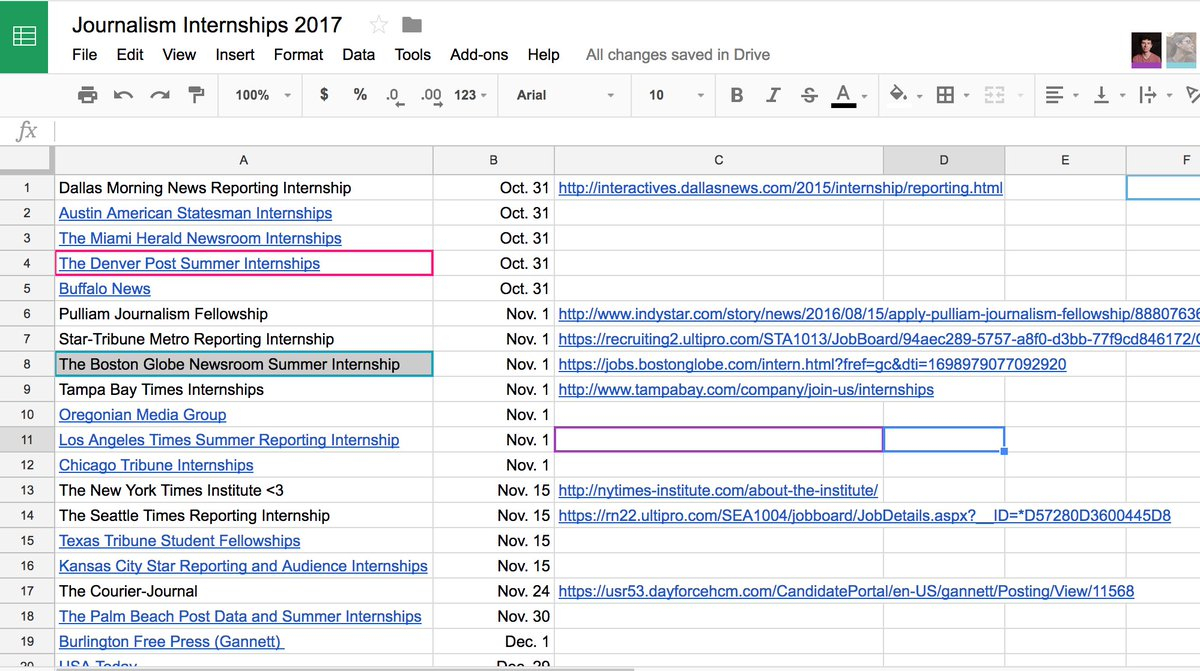Open the Add-ons menu
Screen dimensions: 1200x671
tap(479, 55)
